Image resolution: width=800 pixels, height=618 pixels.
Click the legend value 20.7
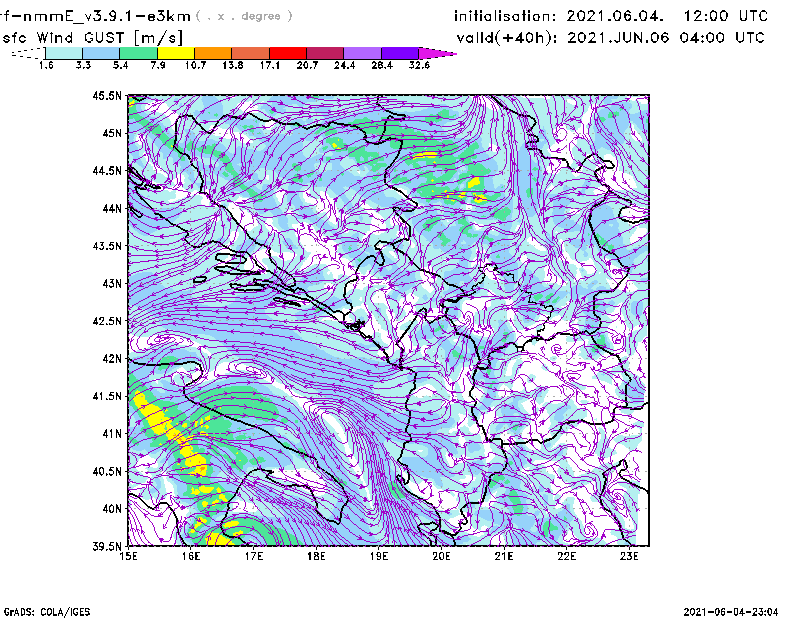(x=307, y=65)
